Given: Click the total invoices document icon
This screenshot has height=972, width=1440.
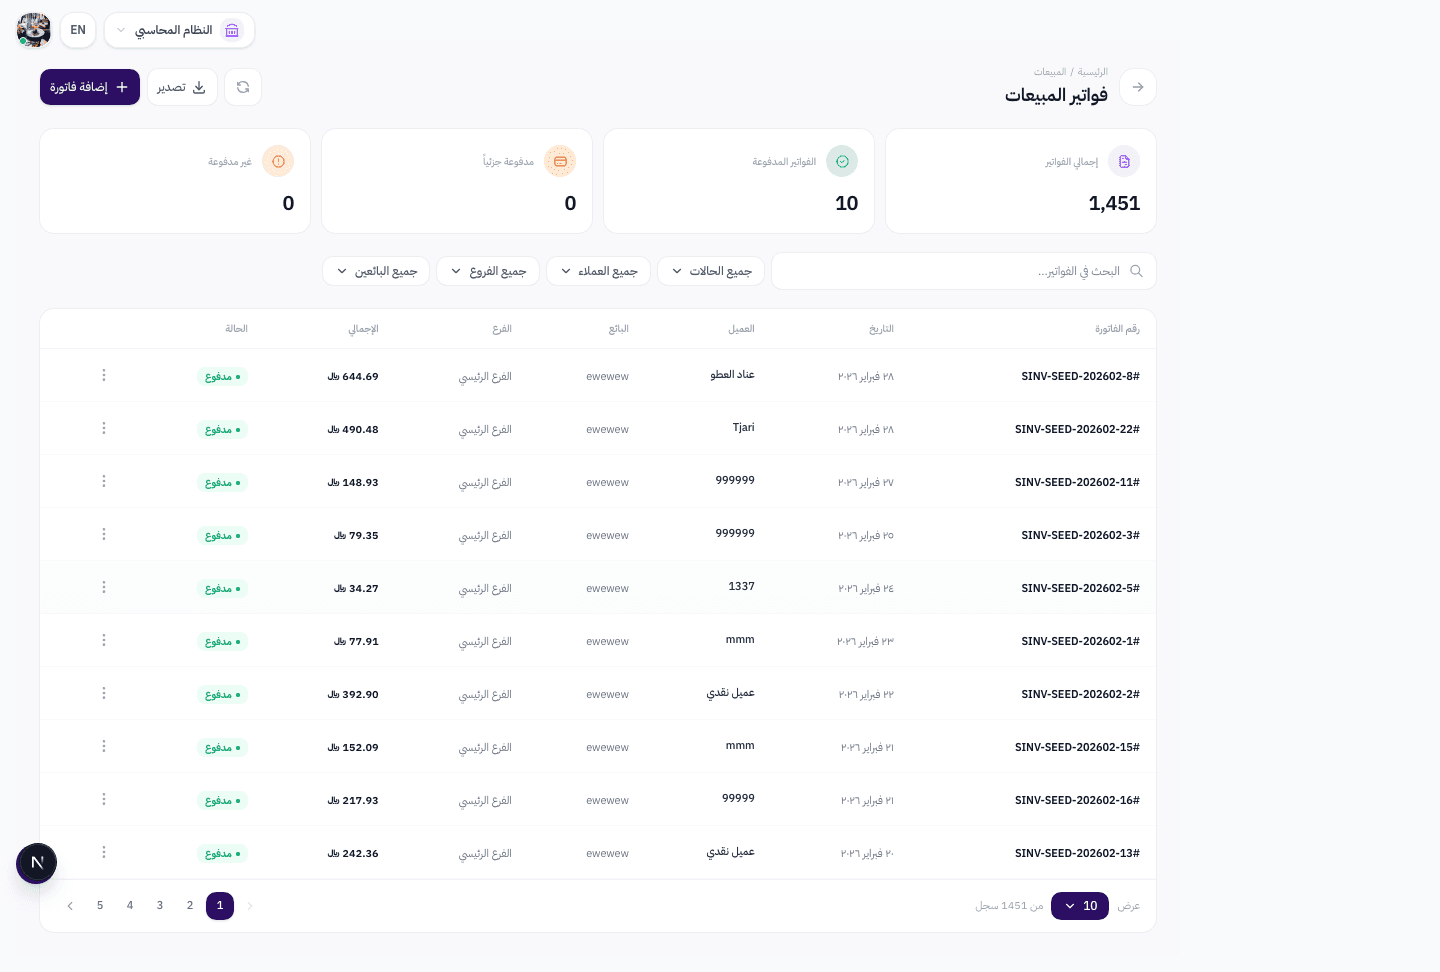Looking at the screenshot, I should 1124,161.
